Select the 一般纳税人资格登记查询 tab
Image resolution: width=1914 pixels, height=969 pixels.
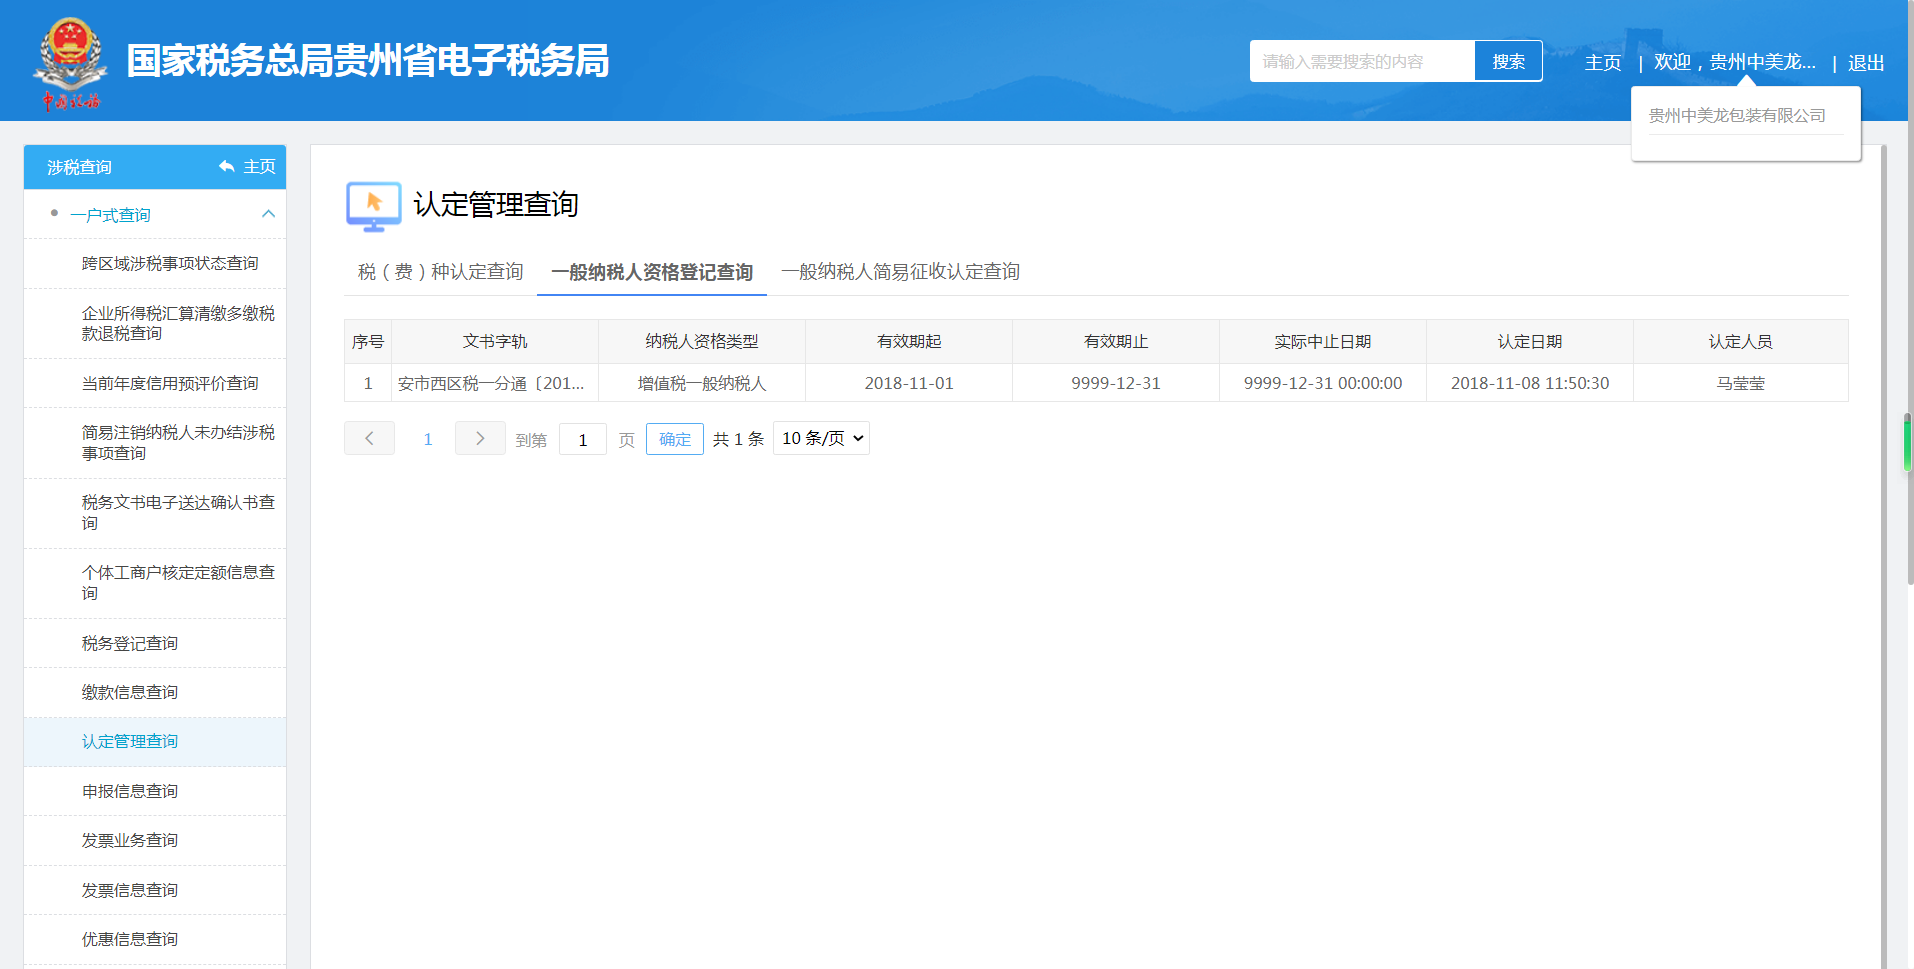[652, 272]
